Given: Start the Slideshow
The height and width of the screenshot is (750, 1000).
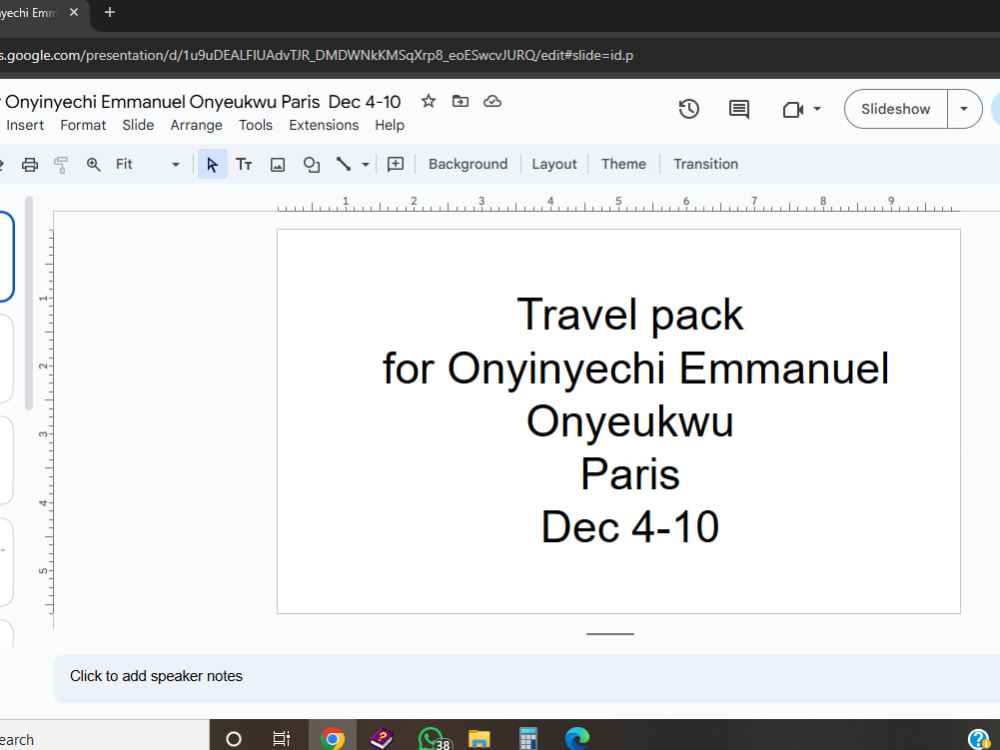Looking at the screenshot, I should click(895, 109).
